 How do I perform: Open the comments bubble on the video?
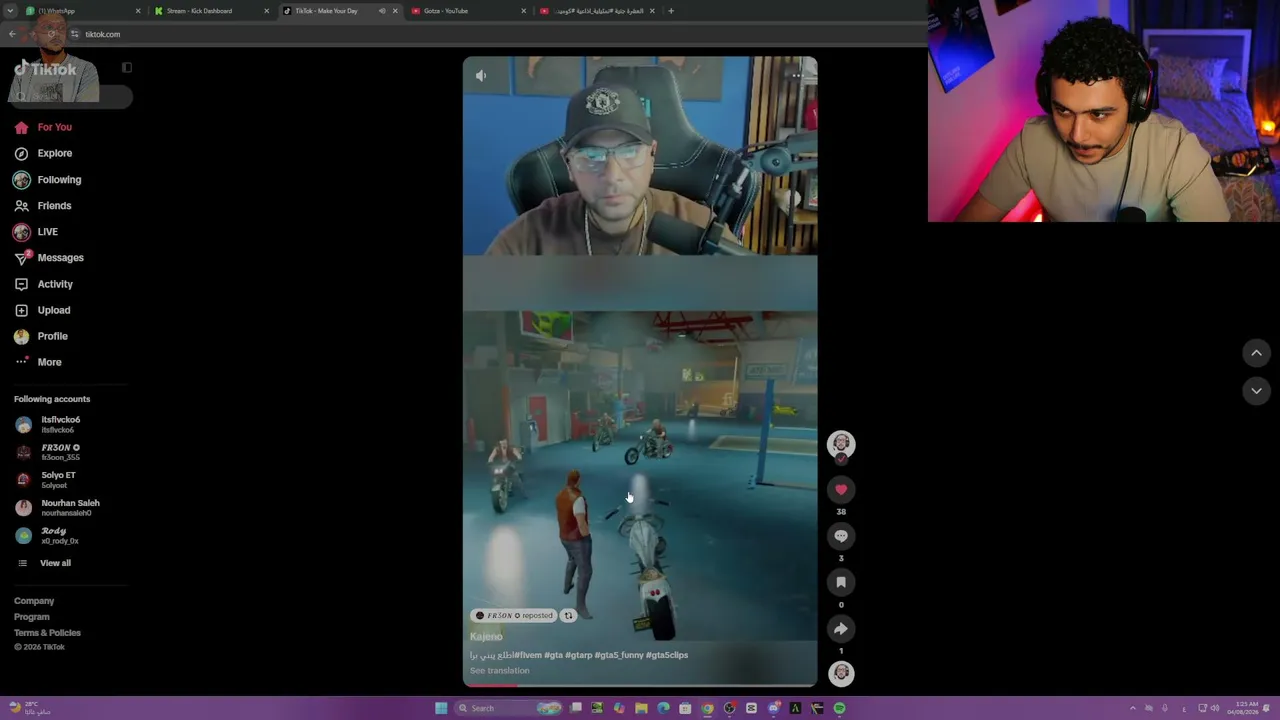coord(841,536)
